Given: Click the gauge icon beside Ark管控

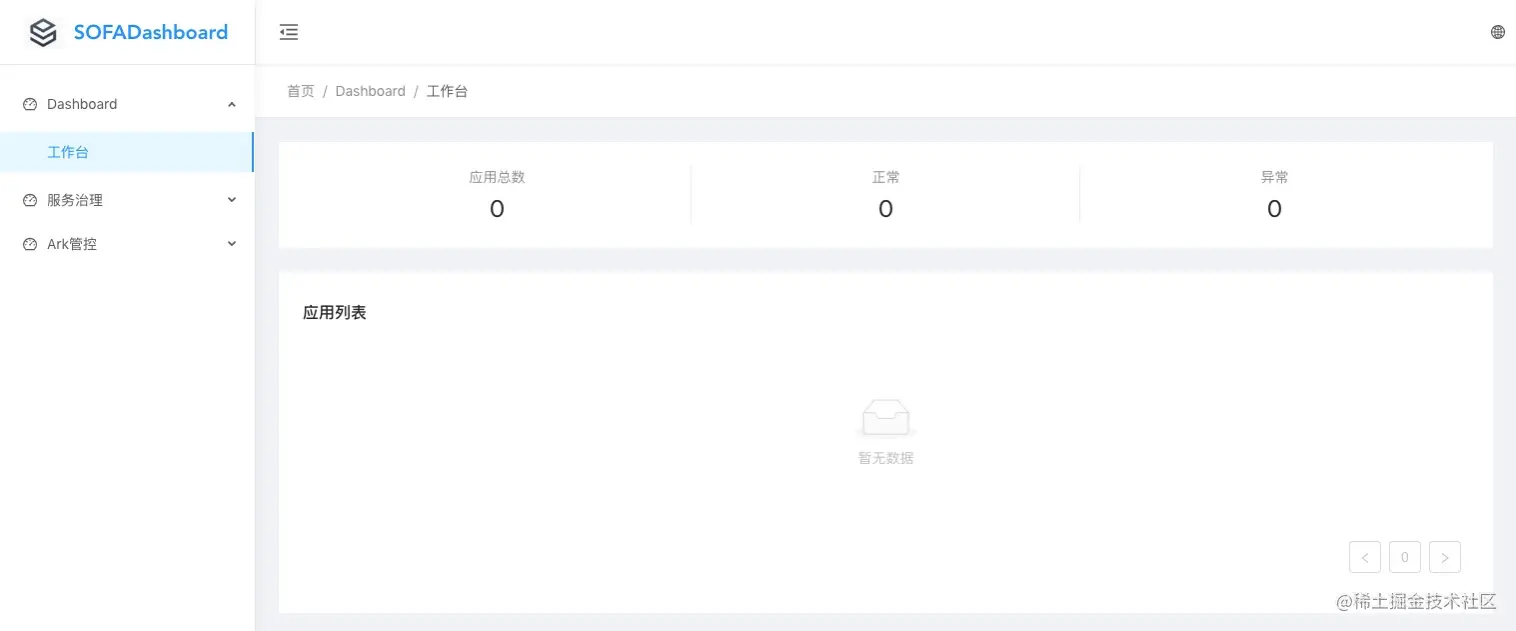Looking at the screenshot, I should tap(30, 244).
